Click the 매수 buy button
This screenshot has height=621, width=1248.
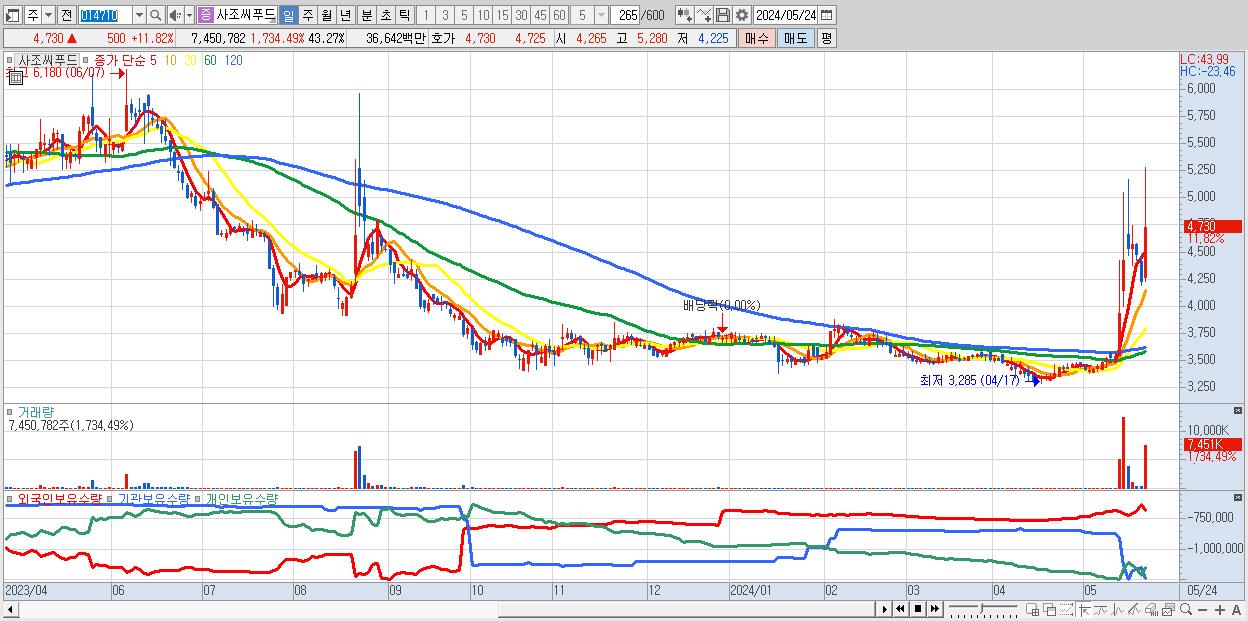point(757,38)
